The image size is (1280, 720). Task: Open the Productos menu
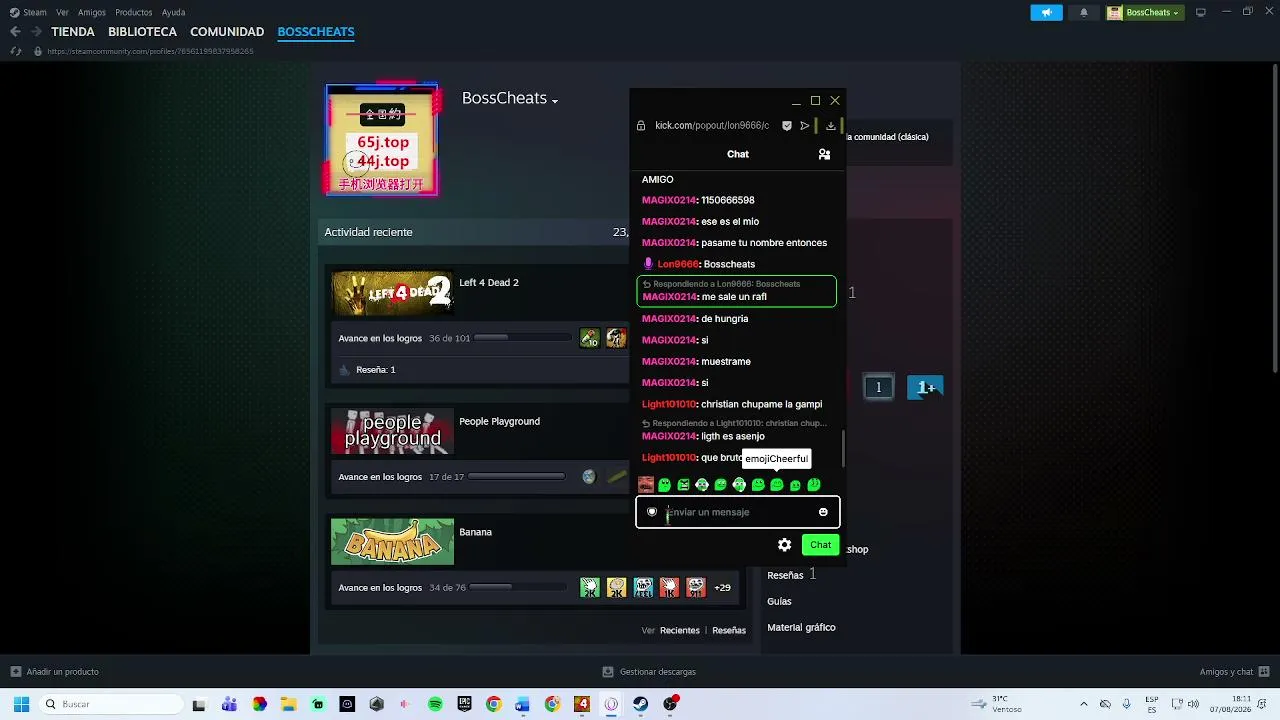134,12
